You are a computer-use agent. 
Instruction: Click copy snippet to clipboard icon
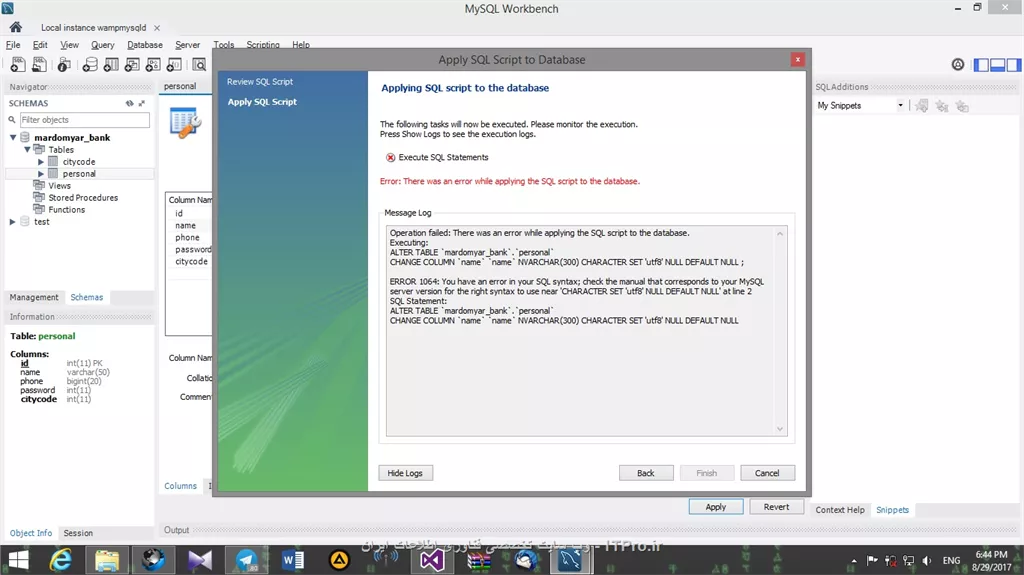point(962,106)
